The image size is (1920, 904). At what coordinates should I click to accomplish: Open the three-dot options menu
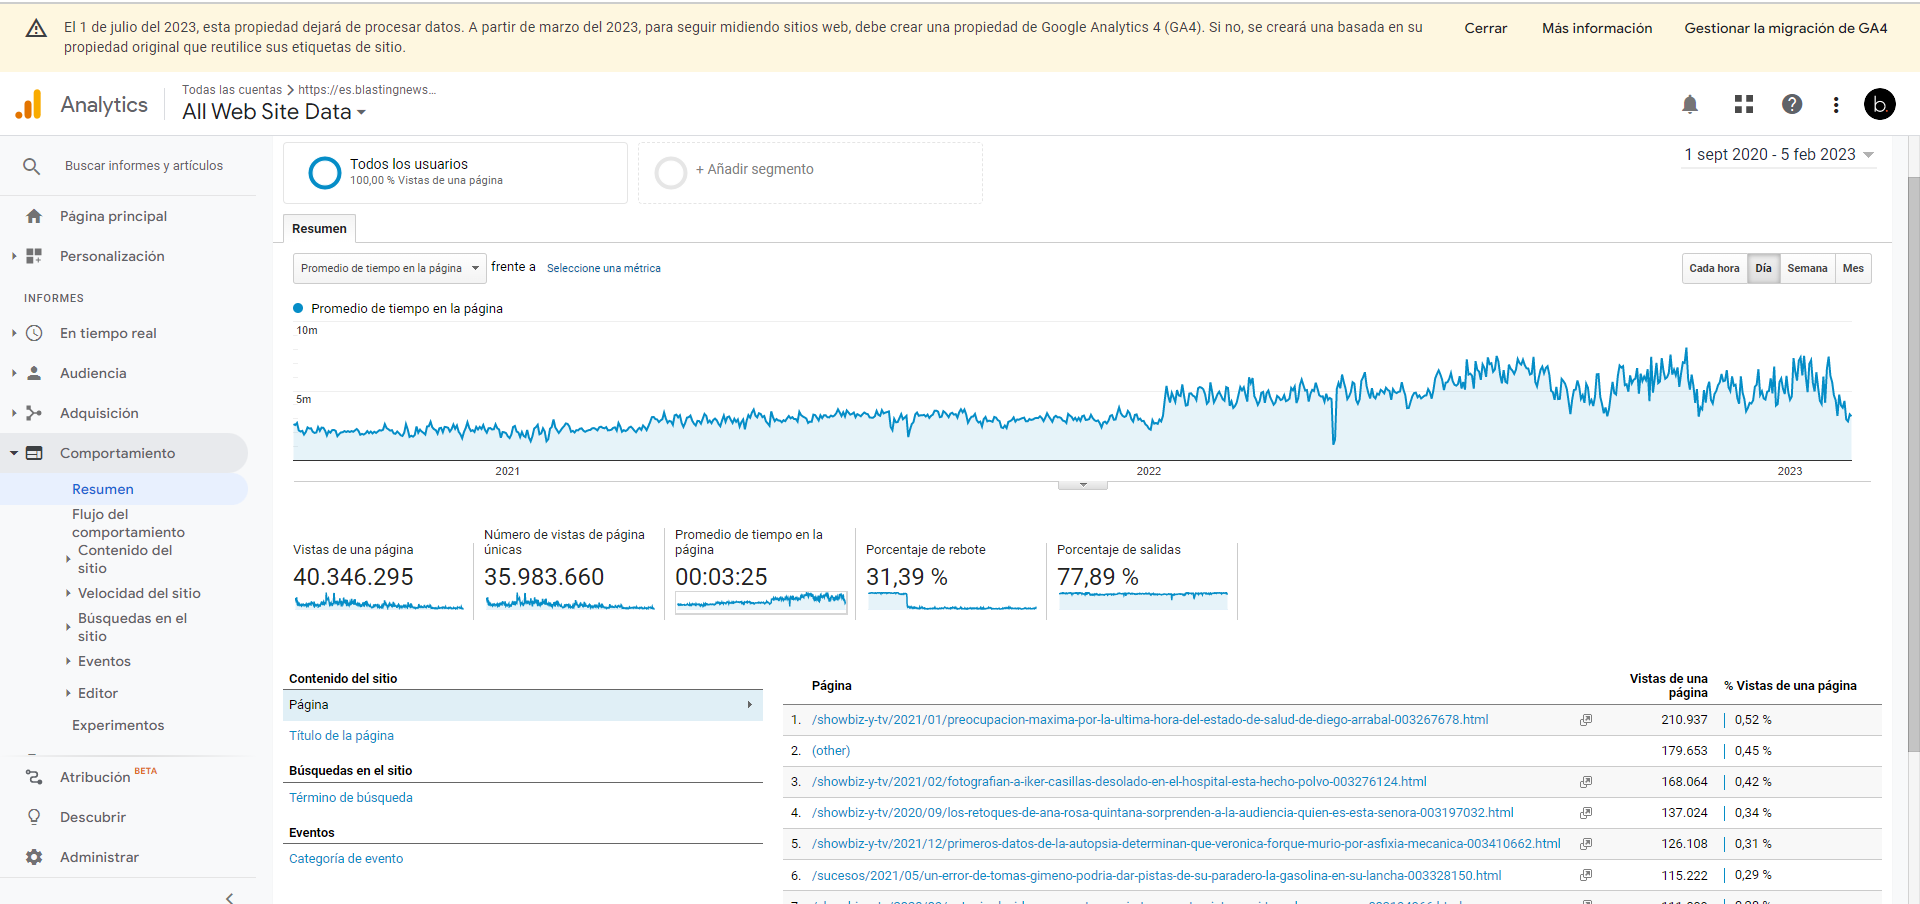point(1836,104)
